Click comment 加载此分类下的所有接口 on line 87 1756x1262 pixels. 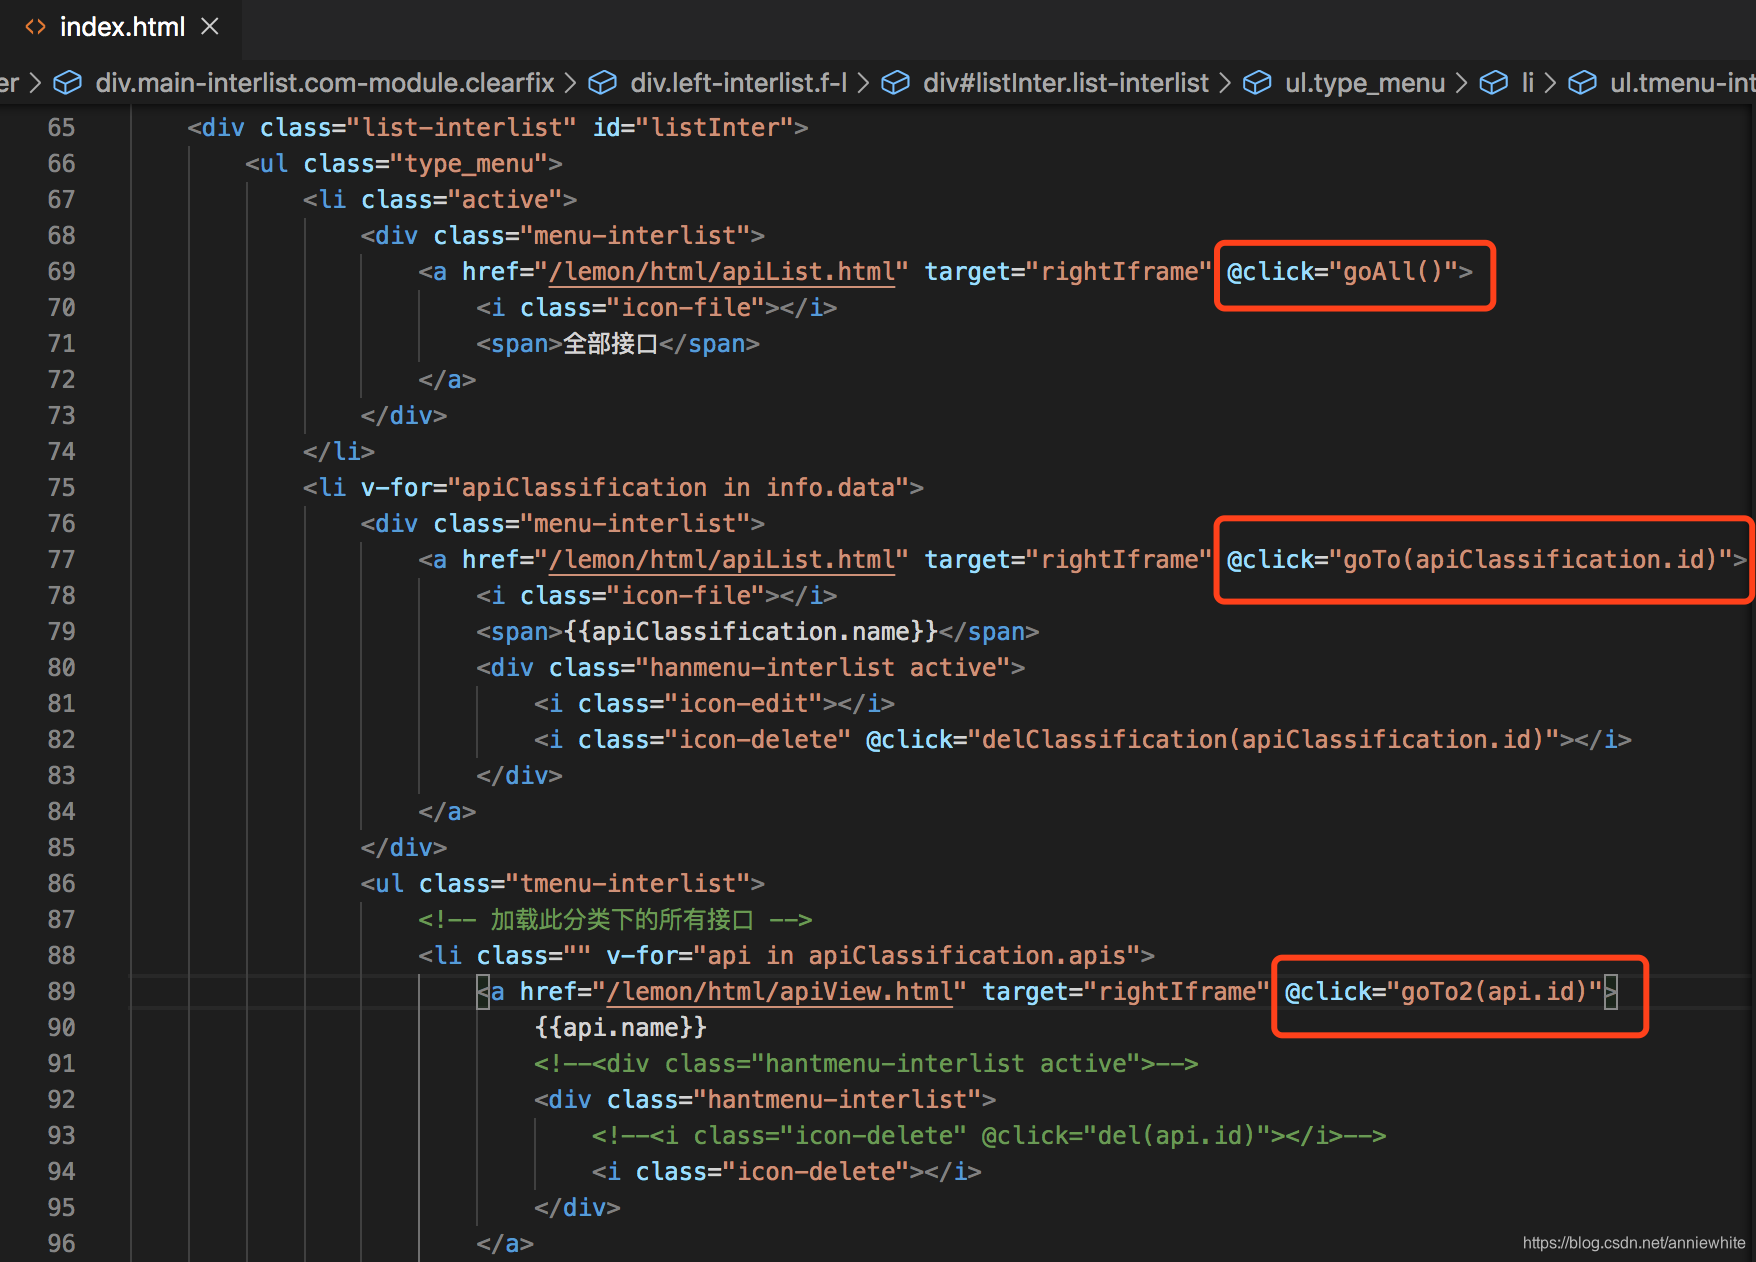click(621, 919)
